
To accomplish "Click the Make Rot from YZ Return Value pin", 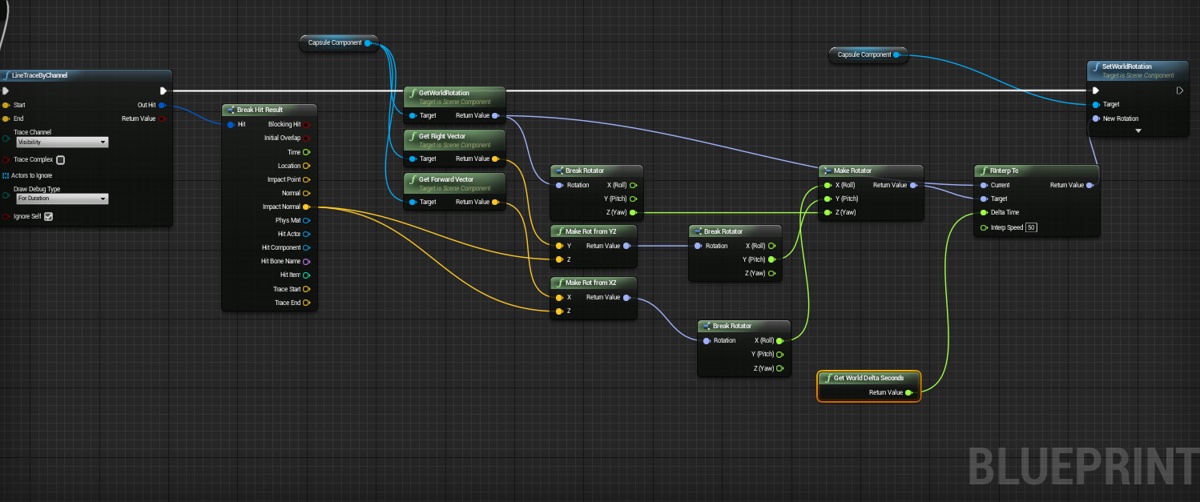I will point(626,245).
